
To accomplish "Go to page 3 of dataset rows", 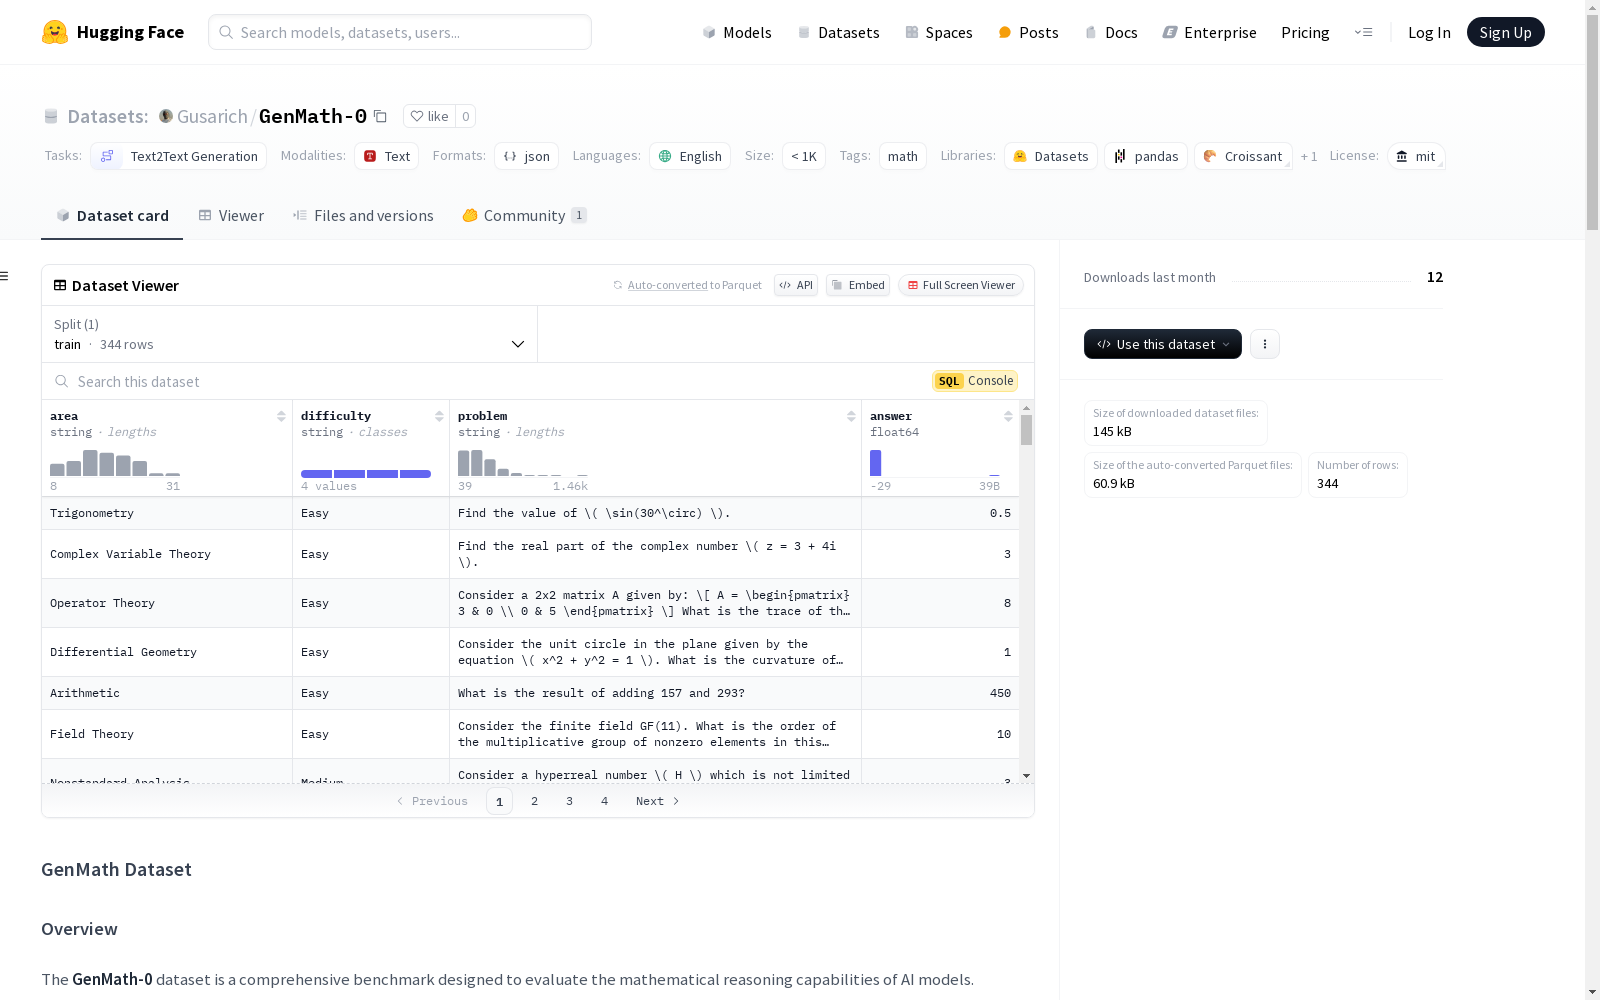I will pos(570,801).
